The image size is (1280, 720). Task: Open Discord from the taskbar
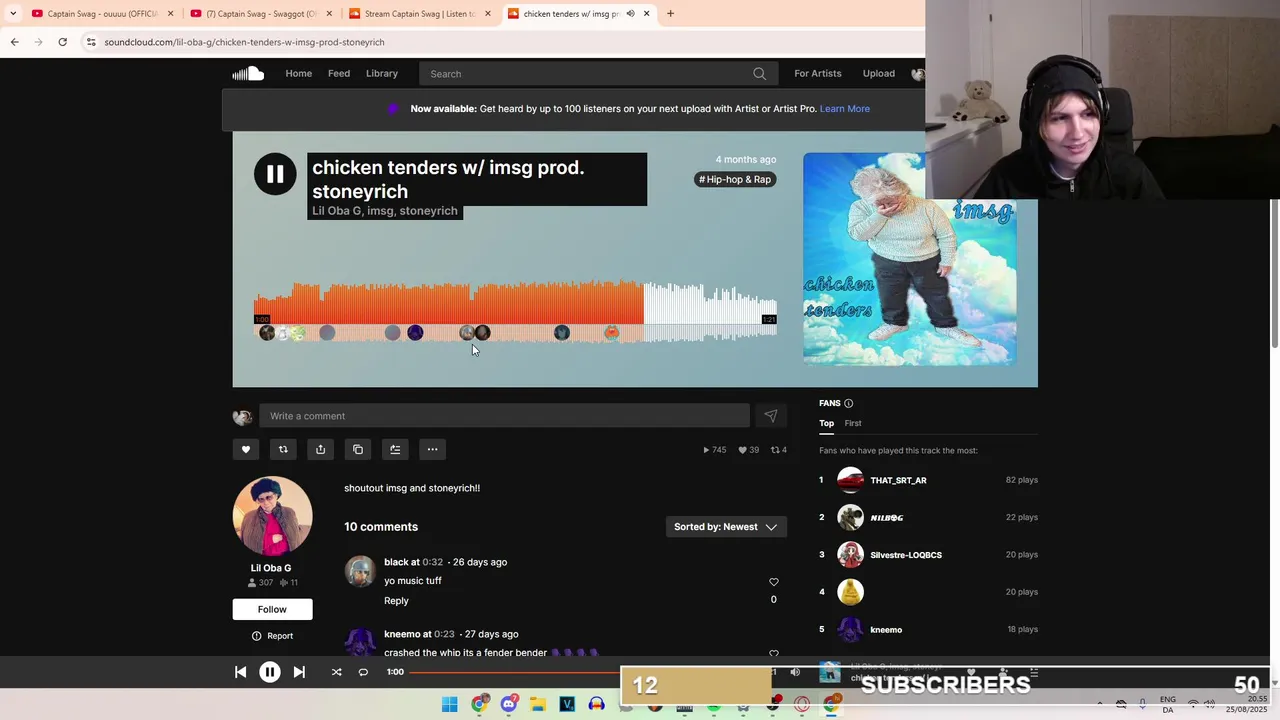point(508,704)
